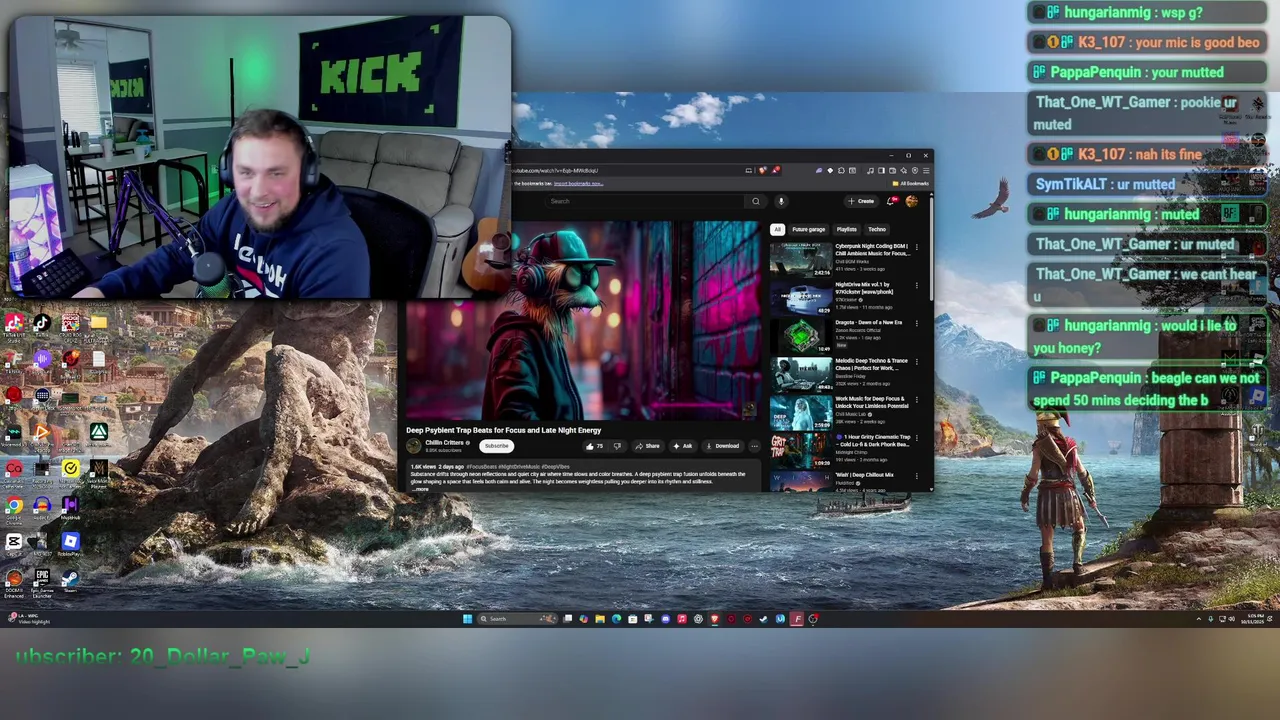Select the All filter chip

[777, 230]
